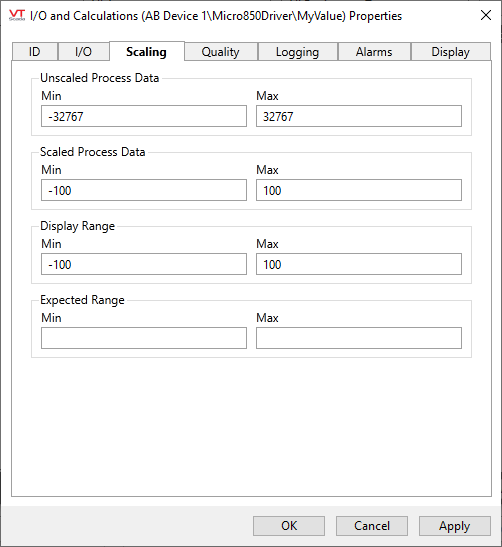The height and width of the screenshot is (547, 502).
Task: Show the Display tab
Action: click(451, 52)
